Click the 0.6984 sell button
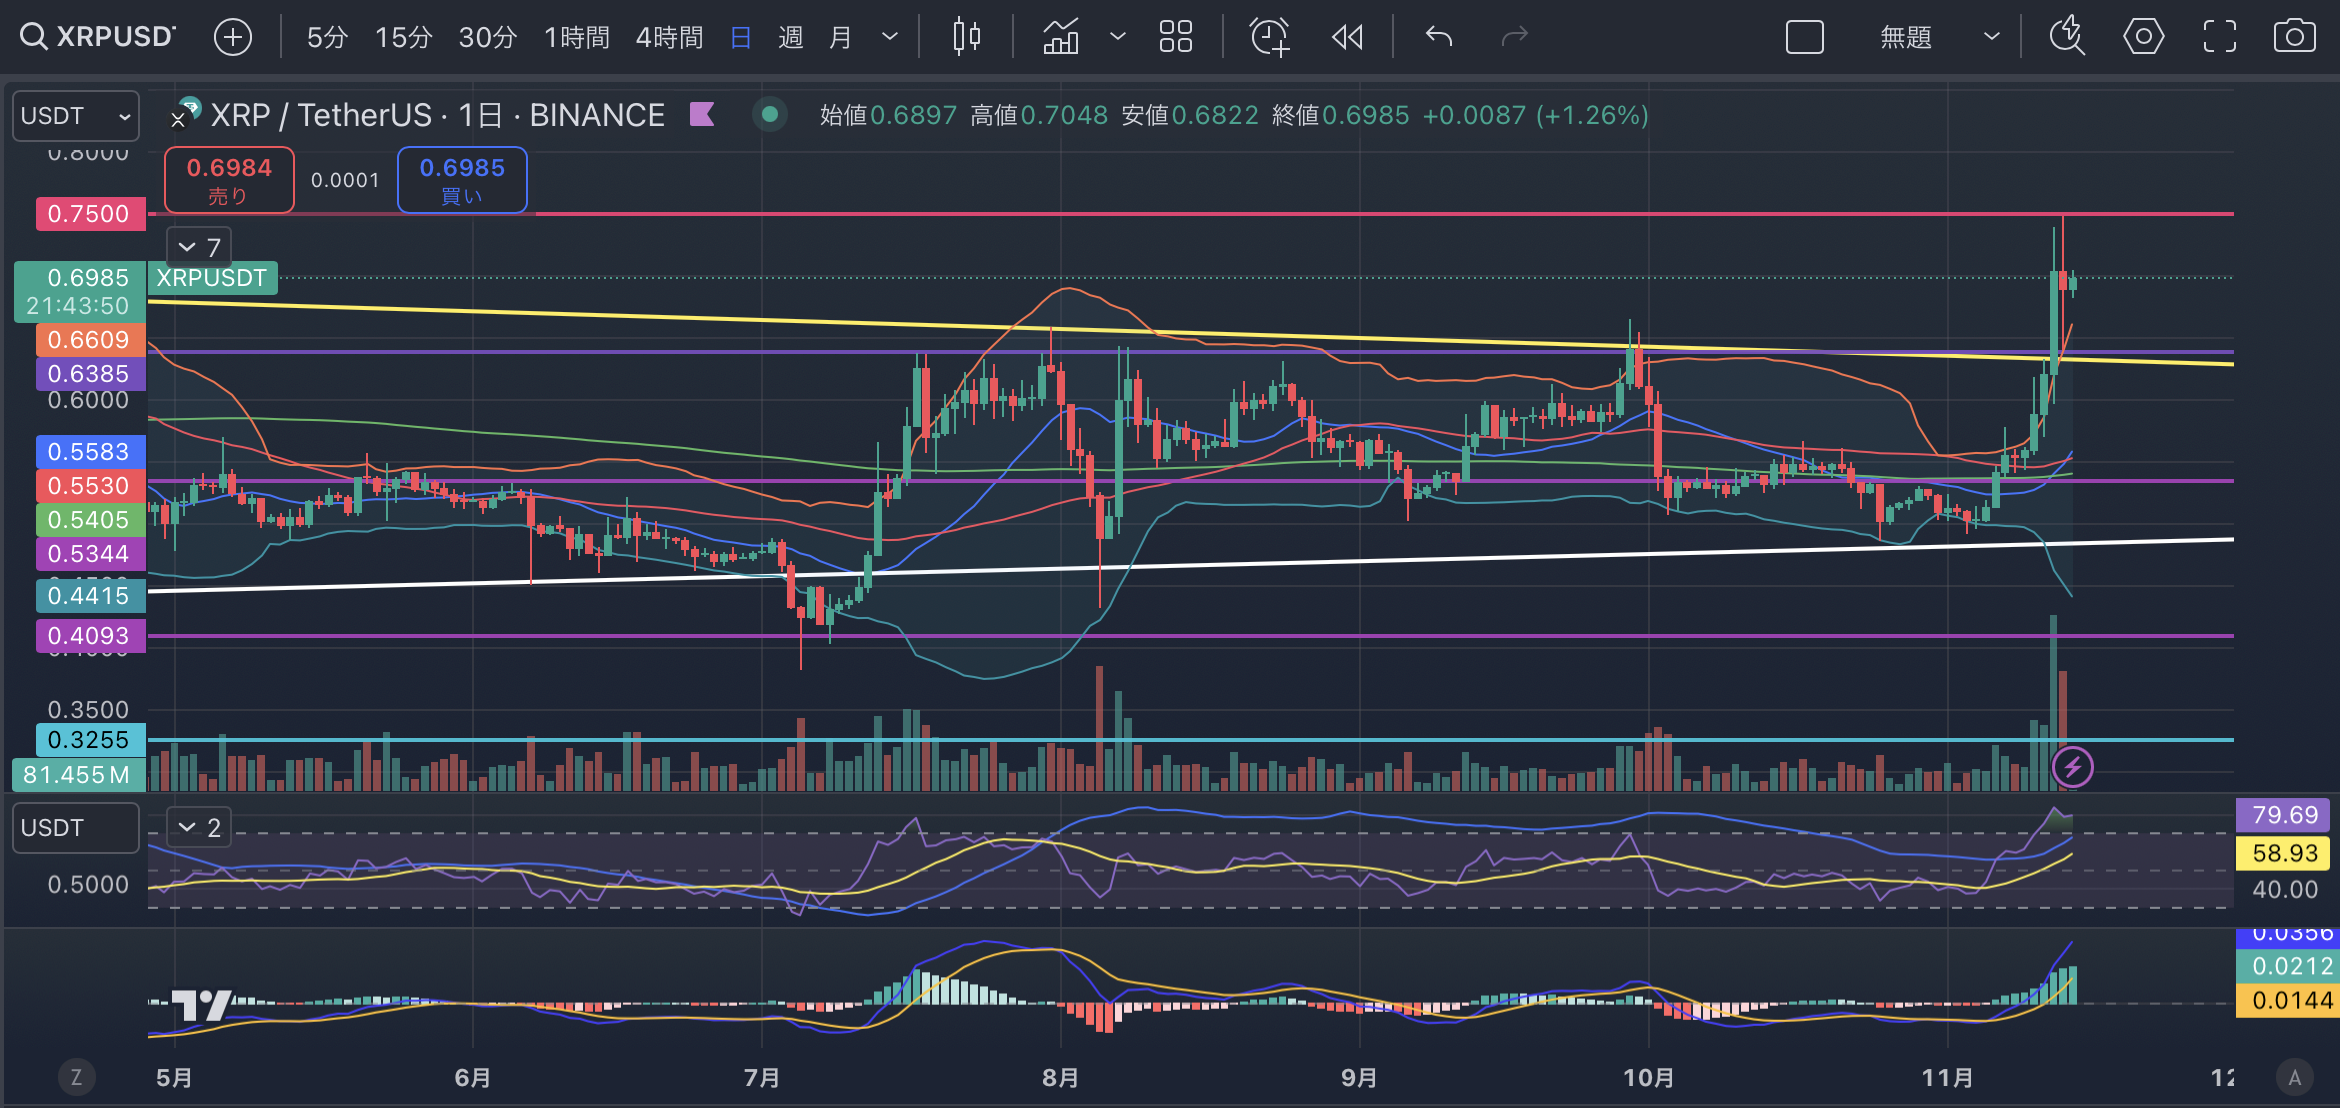Image resolution: width=2340 pixels, height=1108 pixels. [229, 180]
